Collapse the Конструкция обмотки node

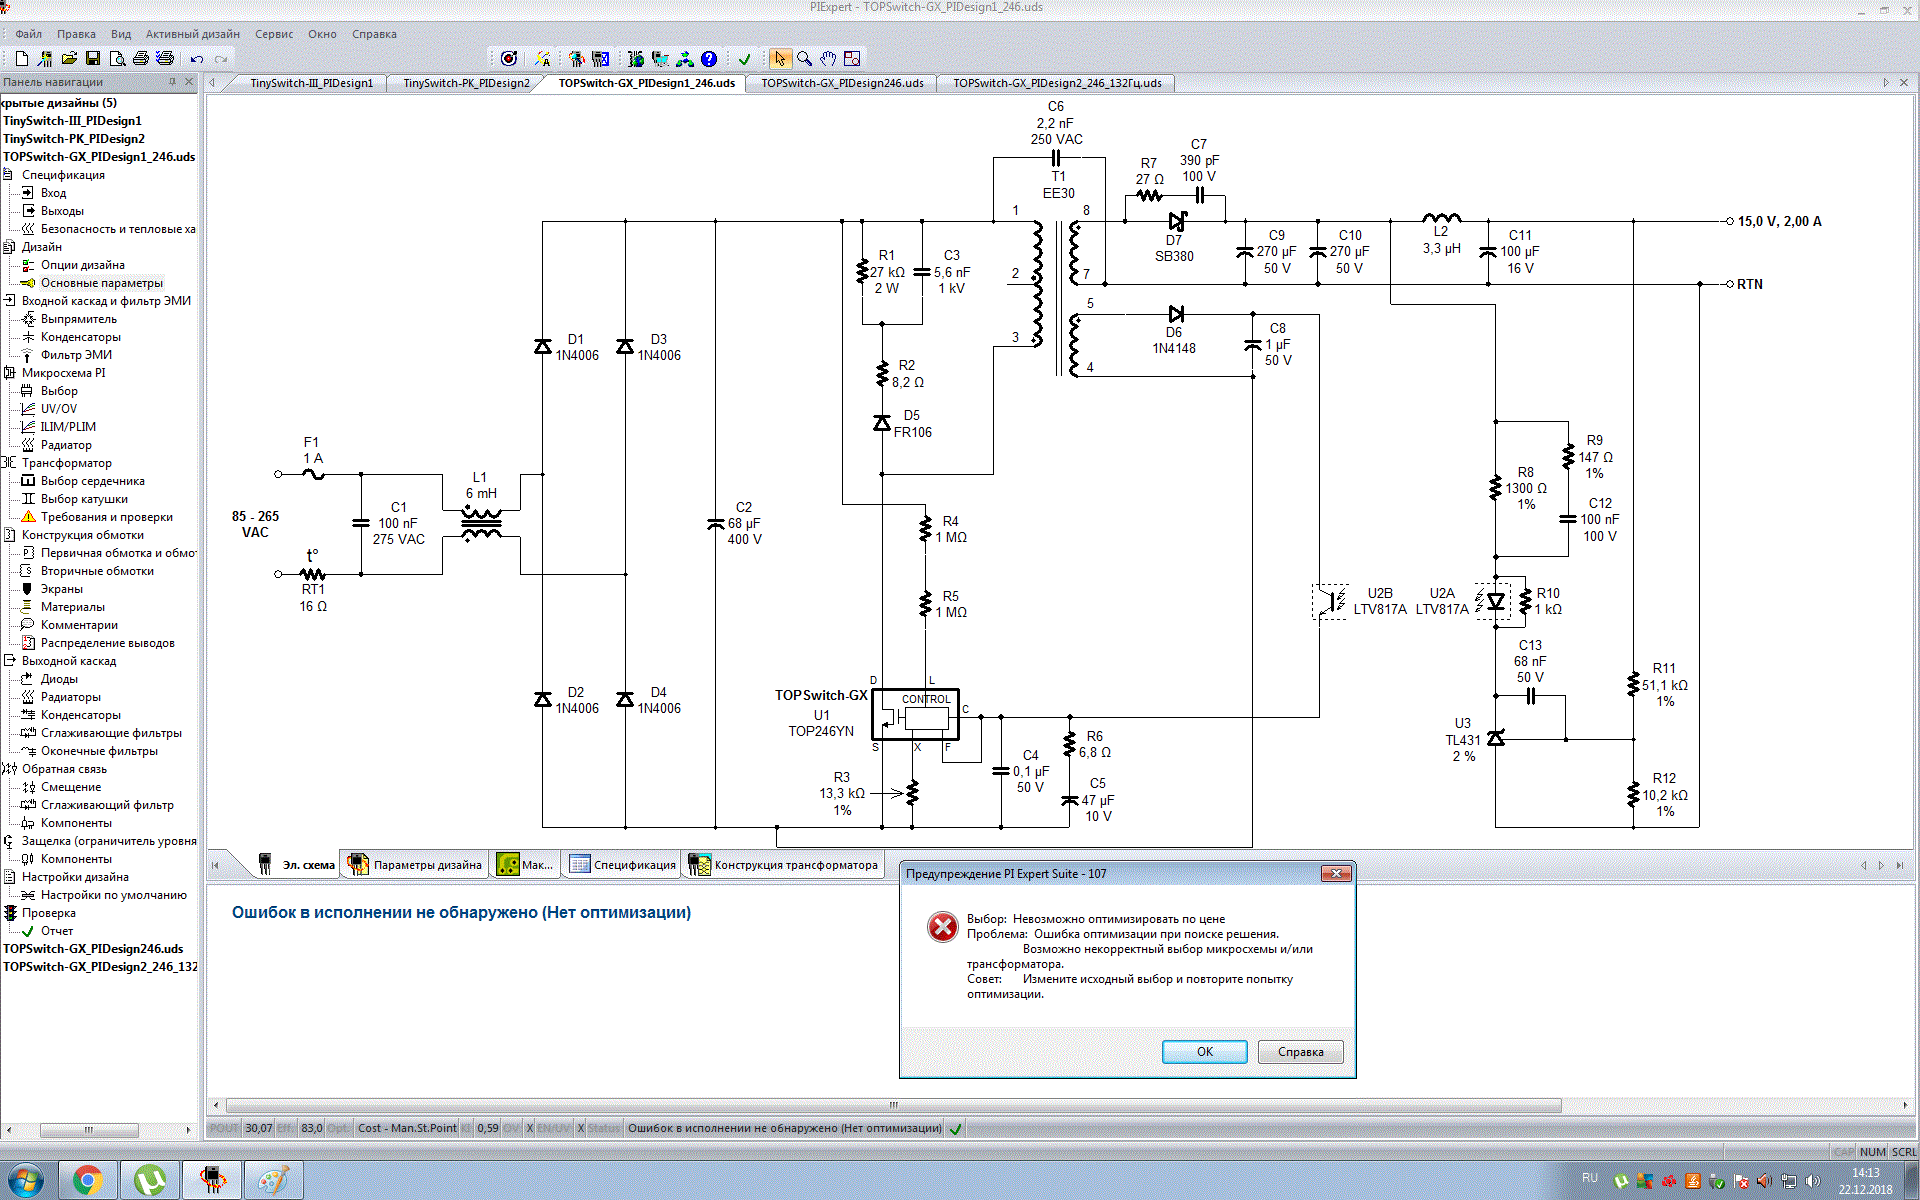[9, 535]
